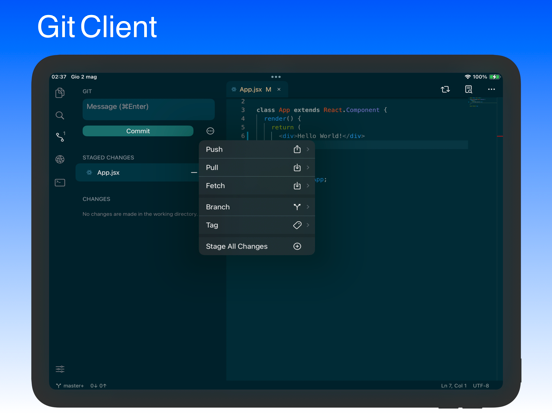
Task: Click the master branch status bar item
Action: point(70,385)
